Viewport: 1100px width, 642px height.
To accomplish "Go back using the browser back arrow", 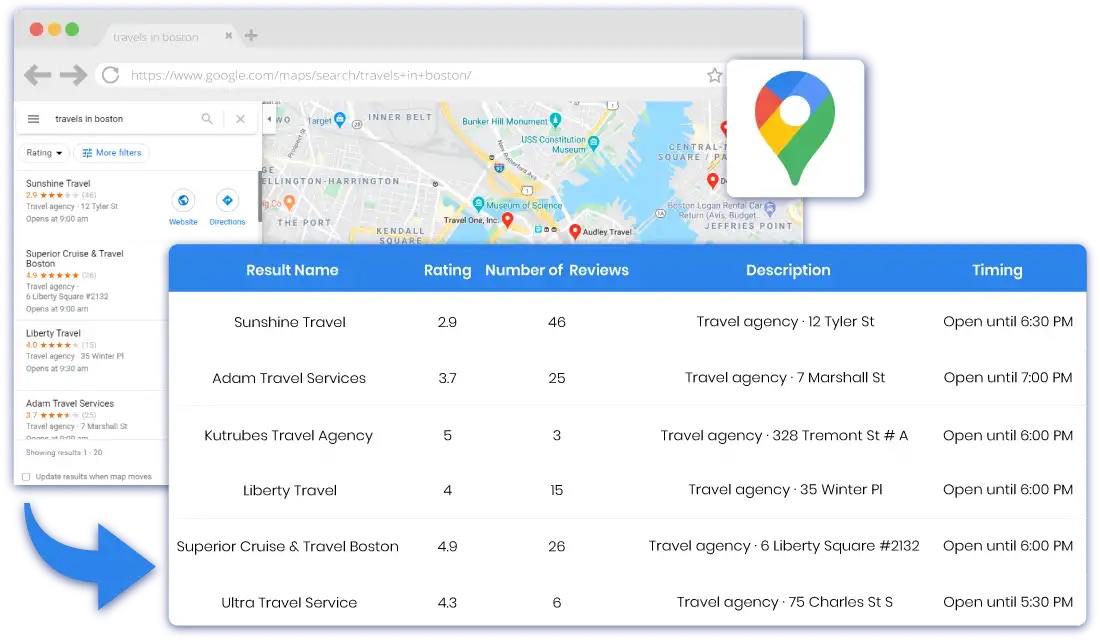I will (37, 74).
